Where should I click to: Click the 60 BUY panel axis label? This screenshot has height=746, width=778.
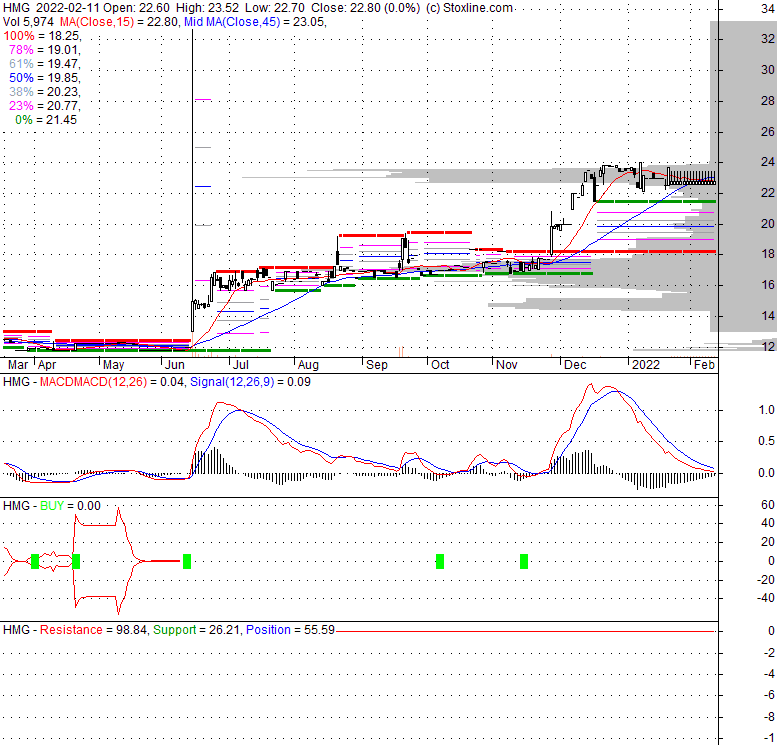point(768,505)
